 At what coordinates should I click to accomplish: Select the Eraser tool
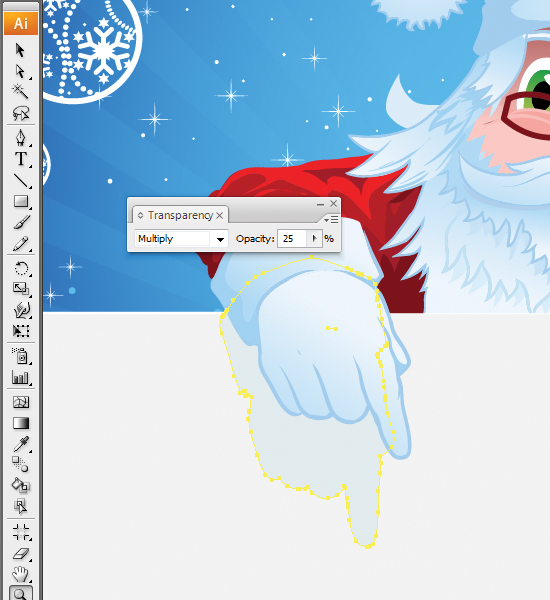point(20,553)
